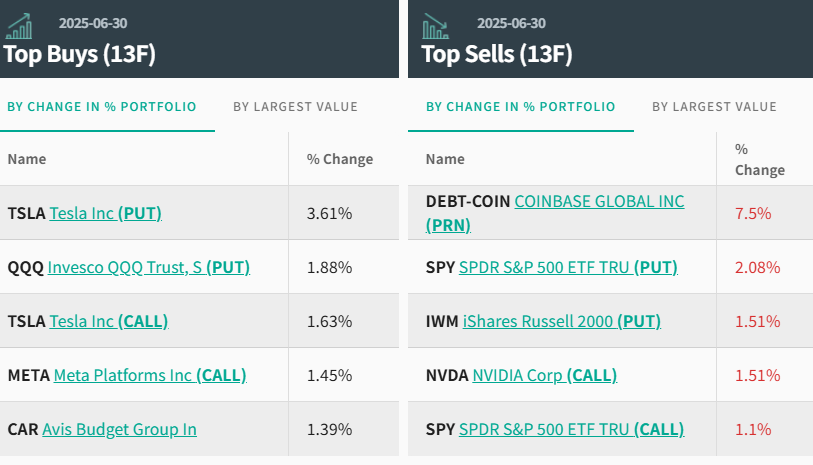This screenshot has height=465, width=813.
Task: Open Coinbase Global Inc (PRN) link
Action: (x=599, y=202)
